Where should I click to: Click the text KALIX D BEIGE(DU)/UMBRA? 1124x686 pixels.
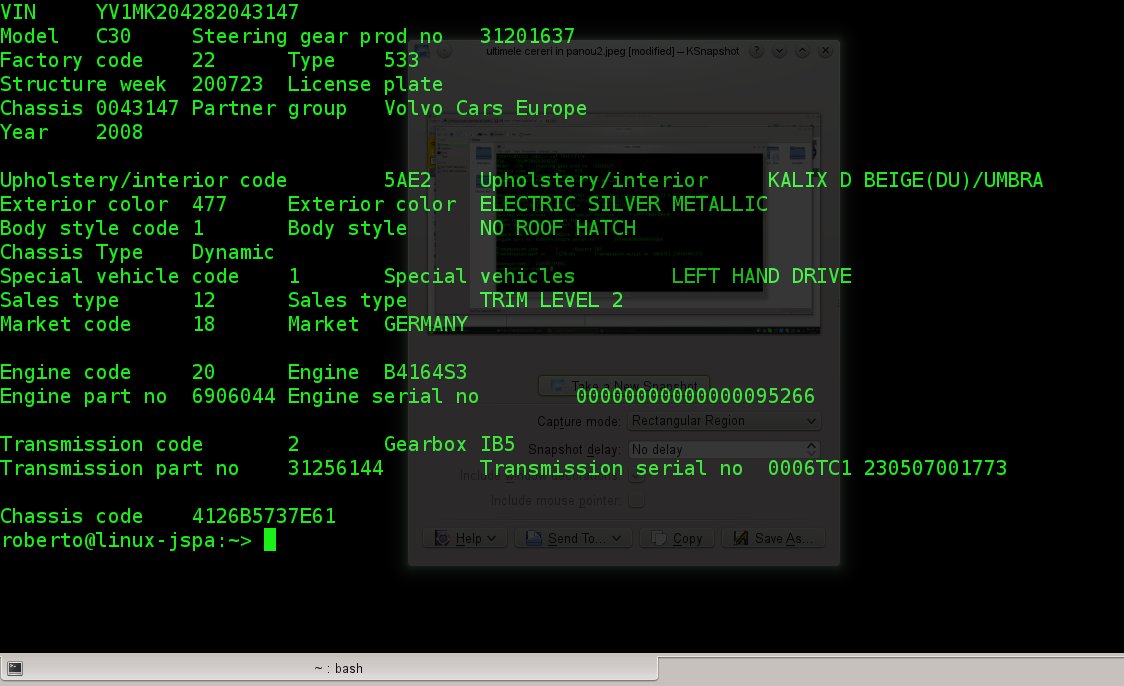click(905, 180)
